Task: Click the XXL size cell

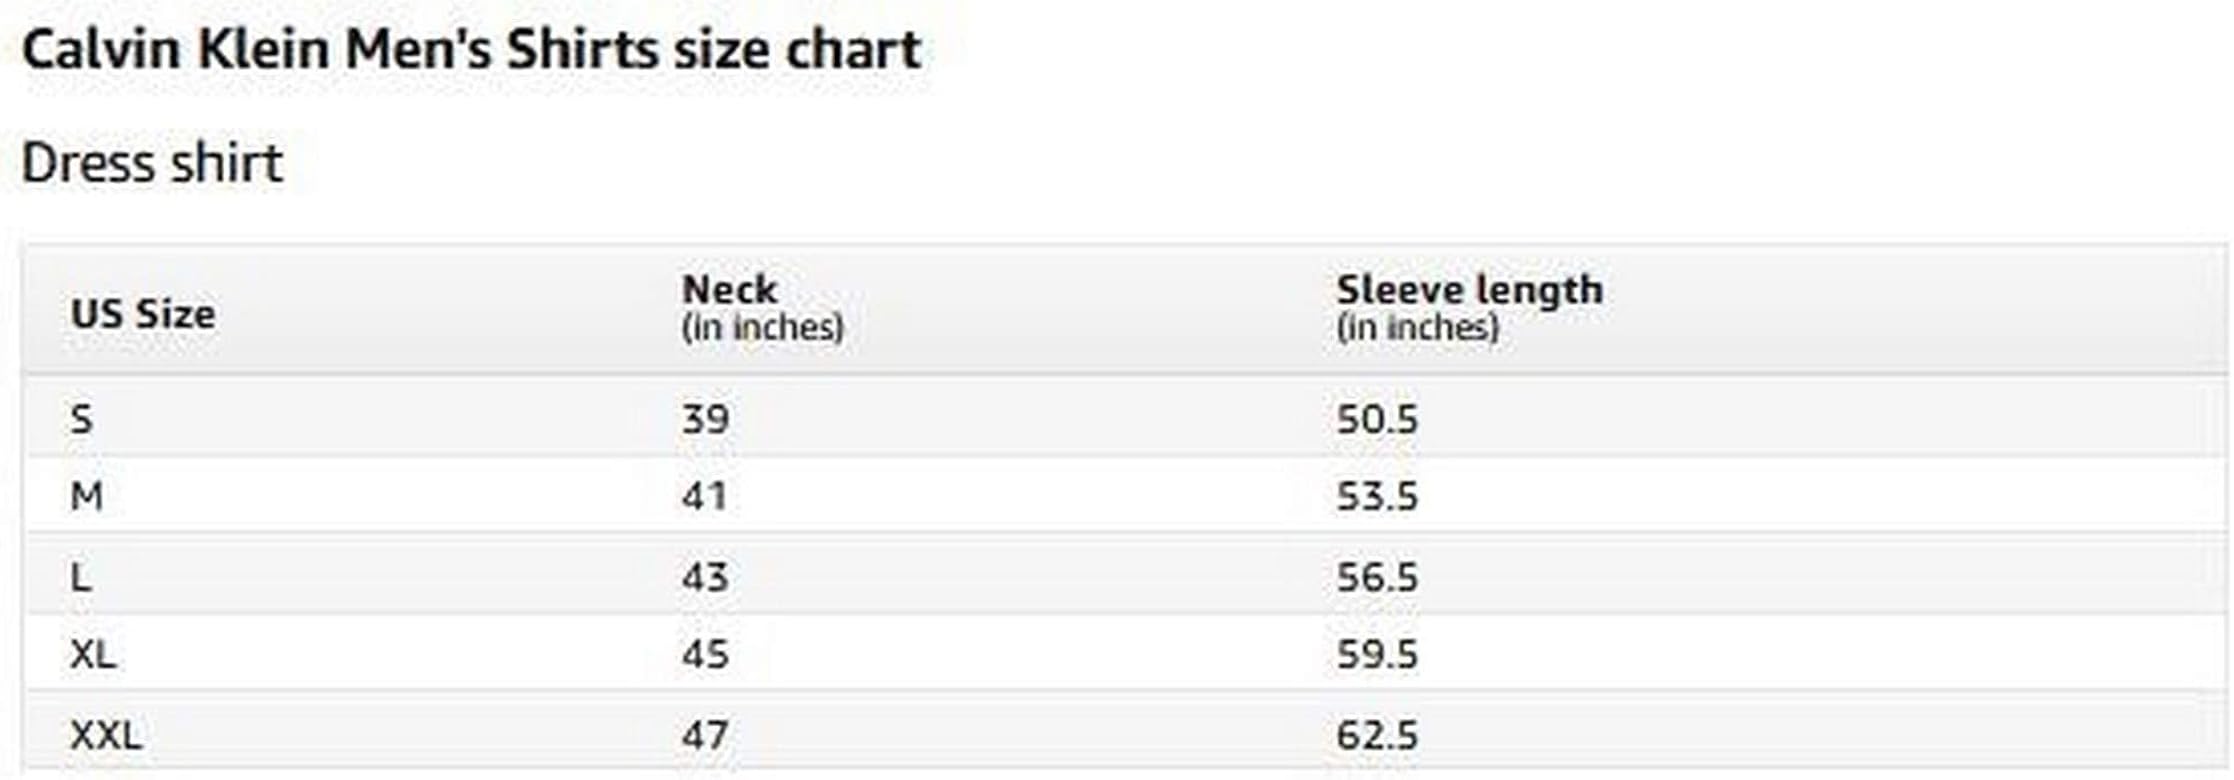Action: [x=106, y=736]
